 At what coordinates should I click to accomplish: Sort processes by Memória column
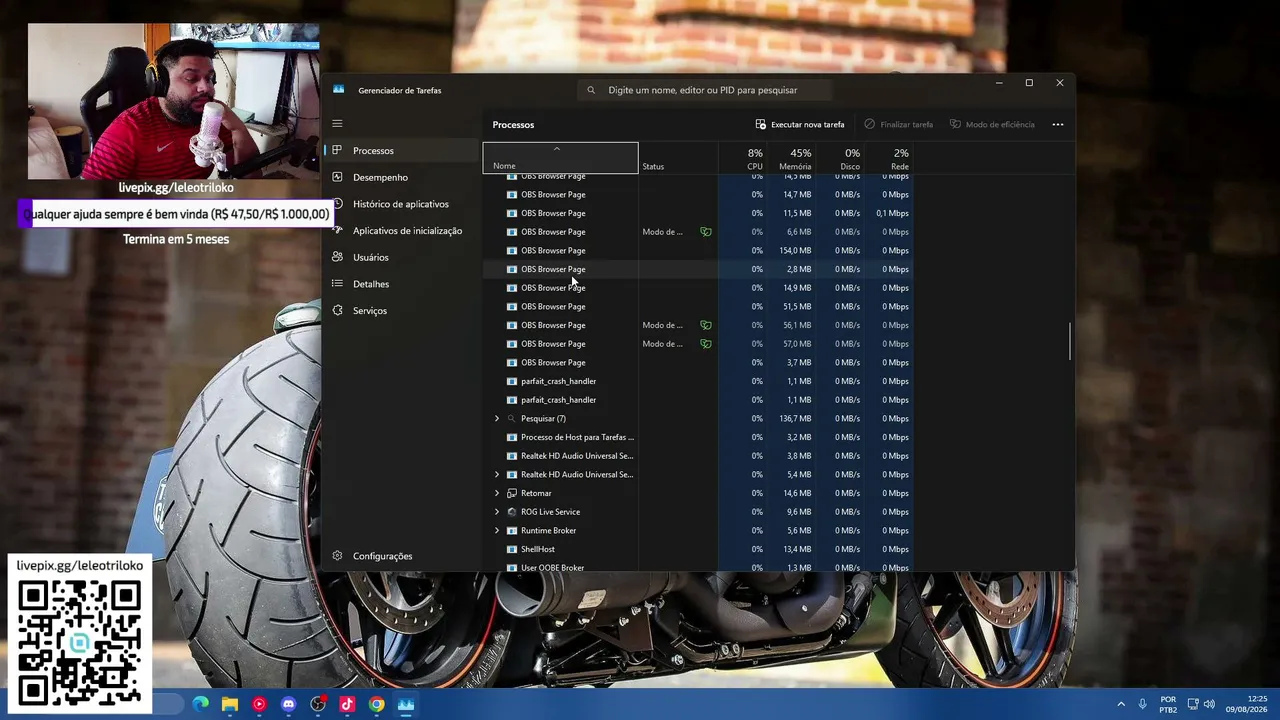click(792, 158)
